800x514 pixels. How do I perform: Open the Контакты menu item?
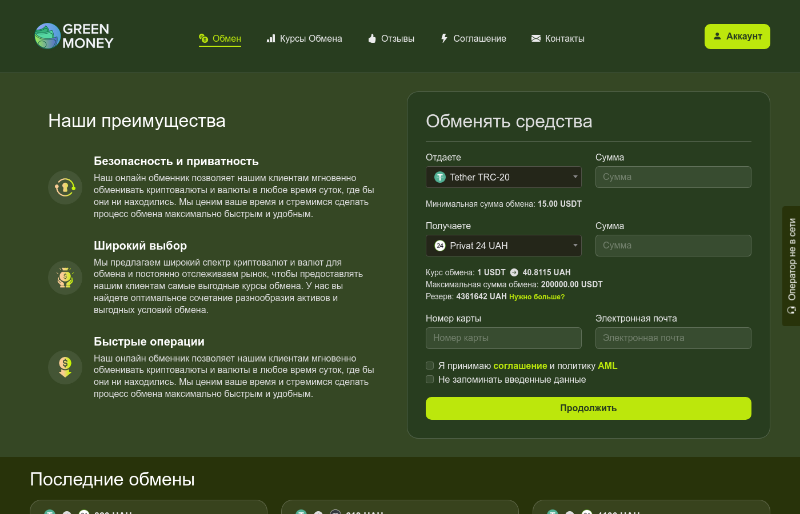tap(557, 39)
